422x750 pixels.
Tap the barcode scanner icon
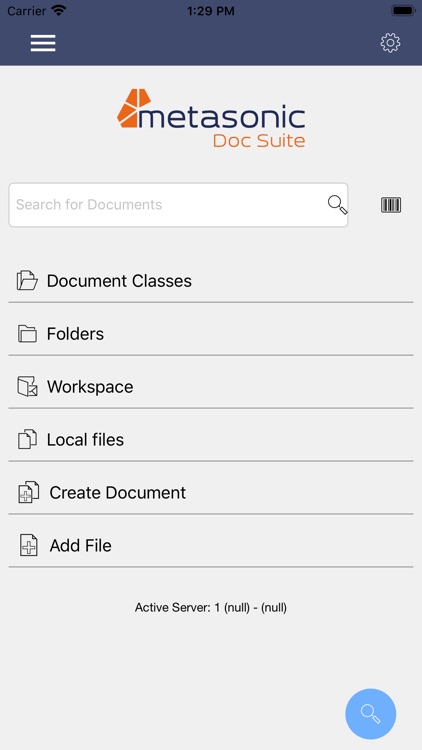point(391,205)
